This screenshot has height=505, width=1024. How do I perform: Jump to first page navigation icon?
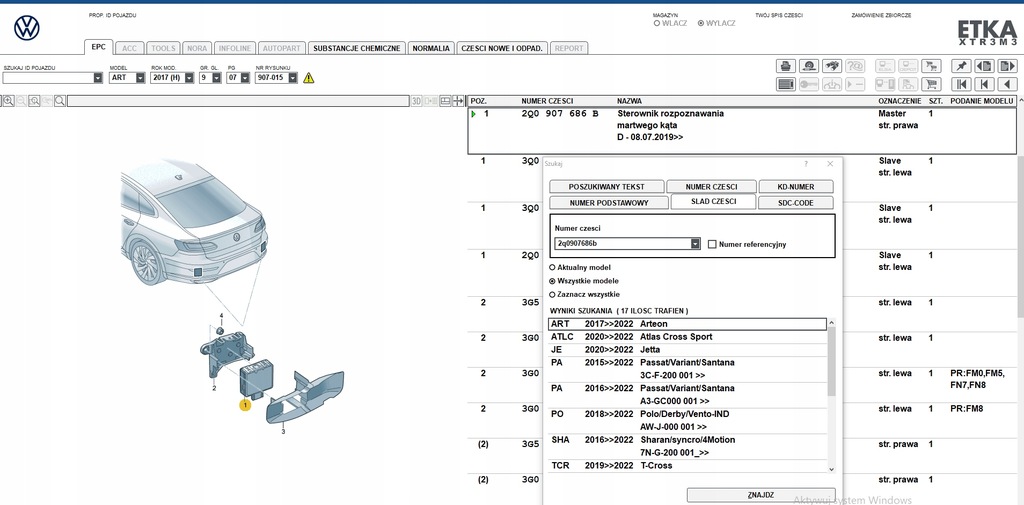(960, 84)
